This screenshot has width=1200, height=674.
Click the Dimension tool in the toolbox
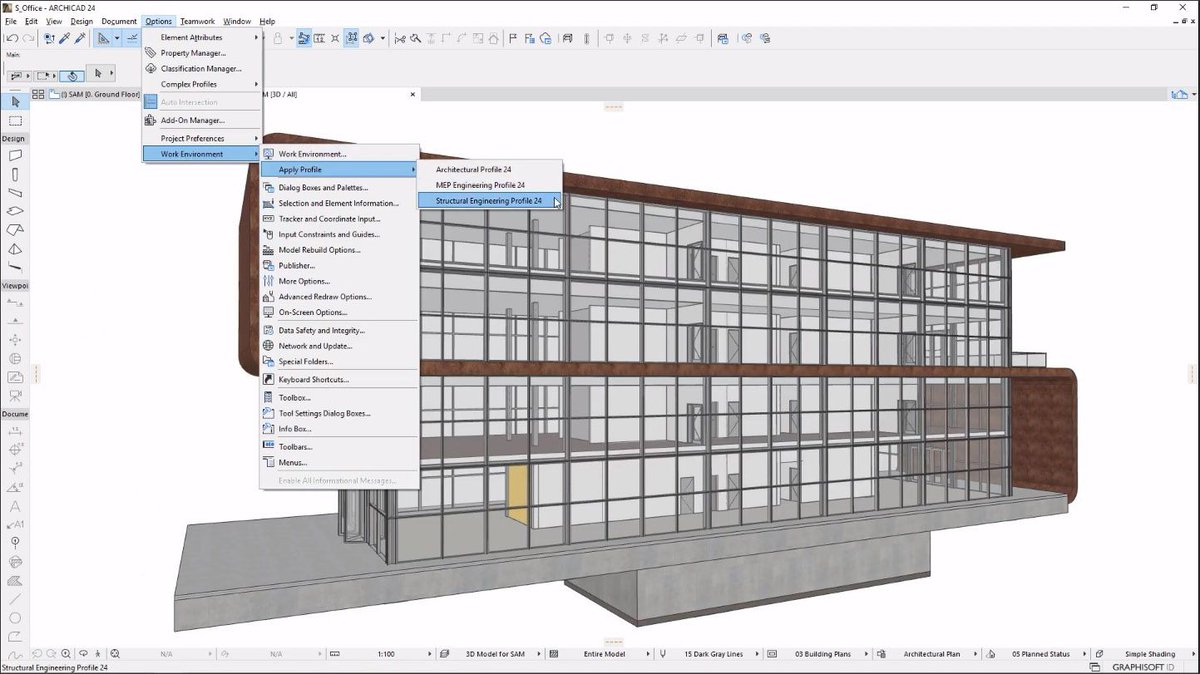[x=15, y=432]
